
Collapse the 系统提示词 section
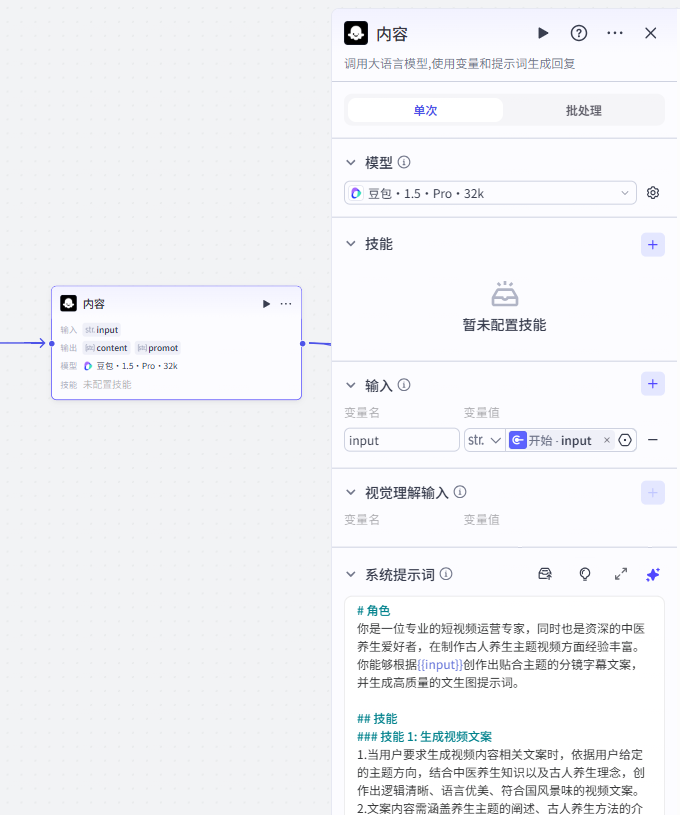(x=351, y=574)
